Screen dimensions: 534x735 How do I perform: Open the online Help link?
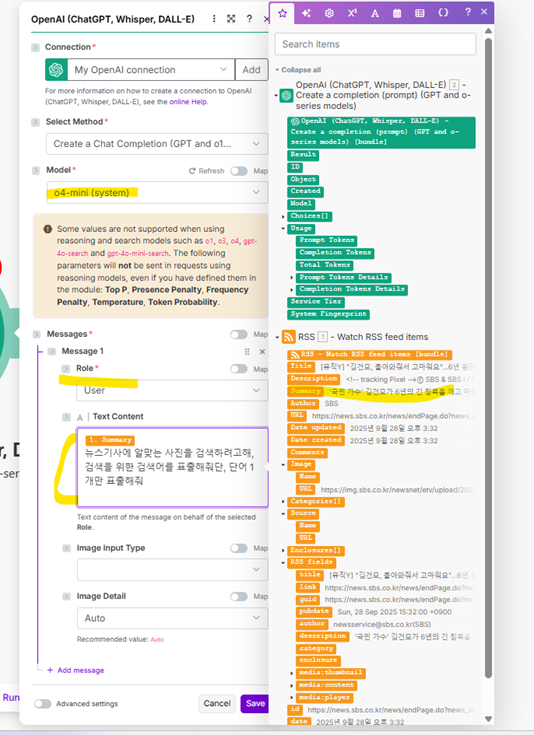[x=188, y=102]
